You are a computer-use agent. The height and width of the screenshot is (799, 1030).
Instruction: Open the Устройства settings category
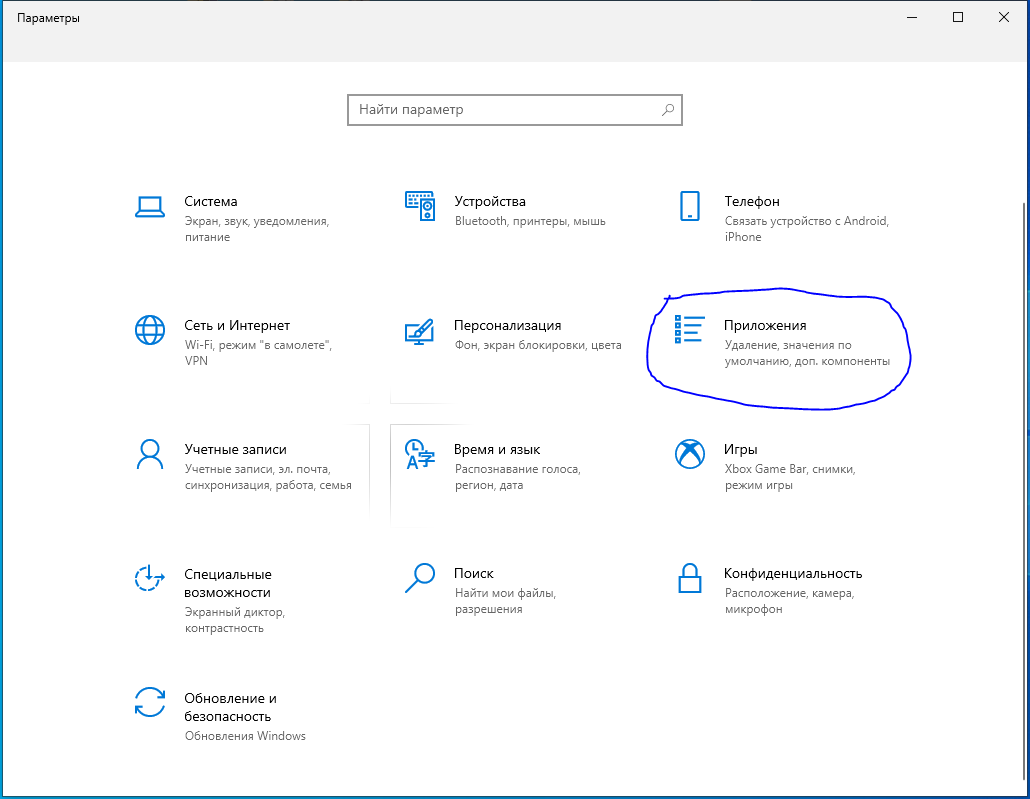490,202
